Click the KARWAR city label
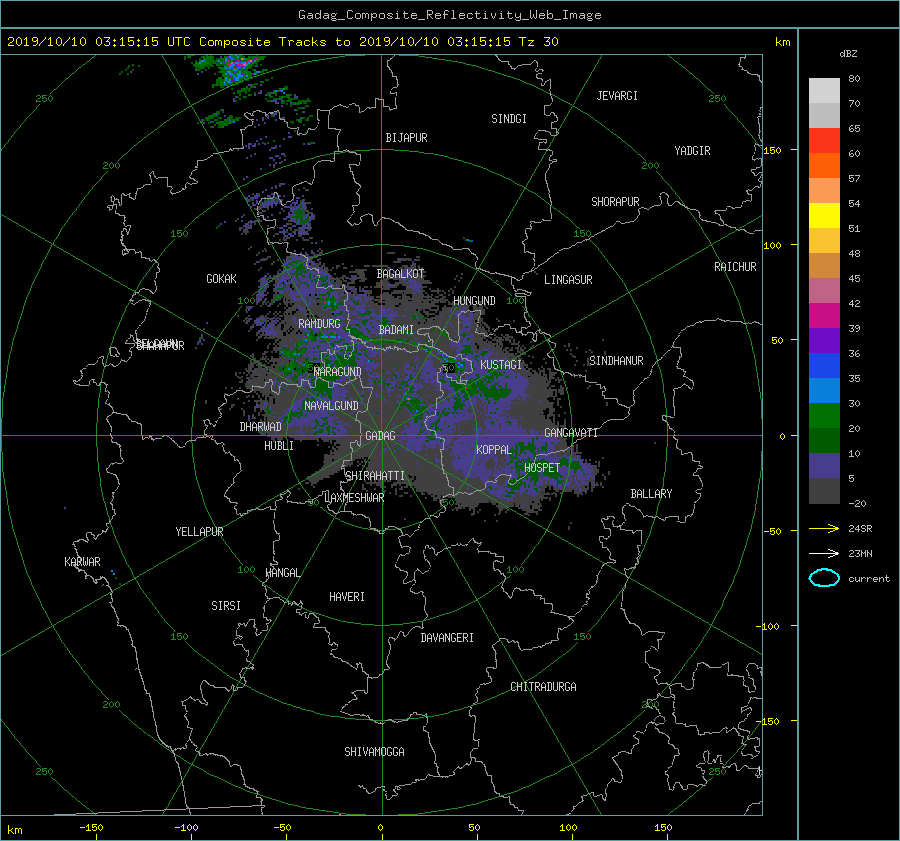 82,562
